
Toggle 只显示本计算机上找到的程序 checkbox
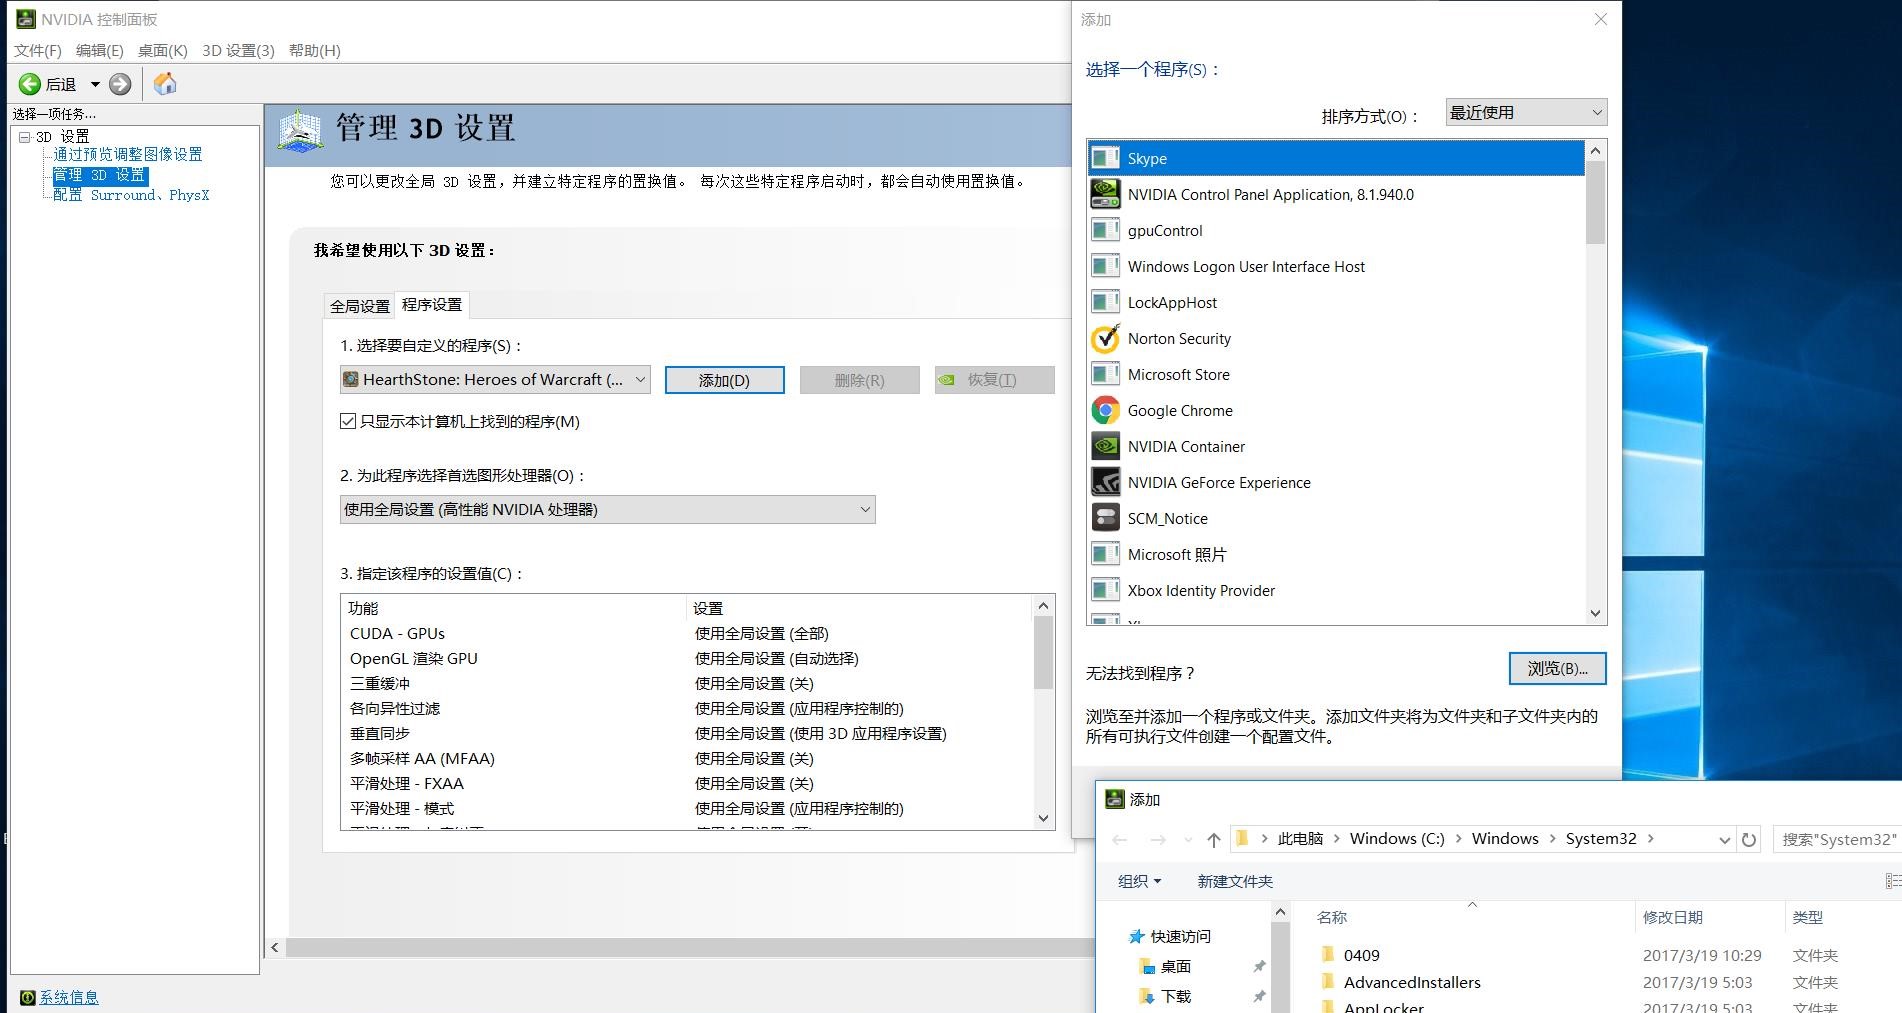(x=348, y=421)
